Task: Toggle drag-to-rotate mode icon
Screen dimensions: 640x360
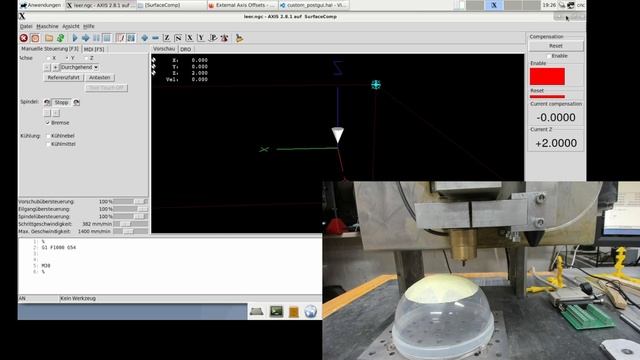Action: (x=224, y=38)
